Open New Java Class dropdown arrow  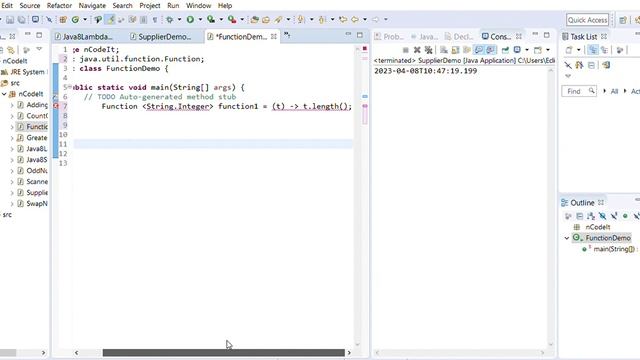click(85, 19)
